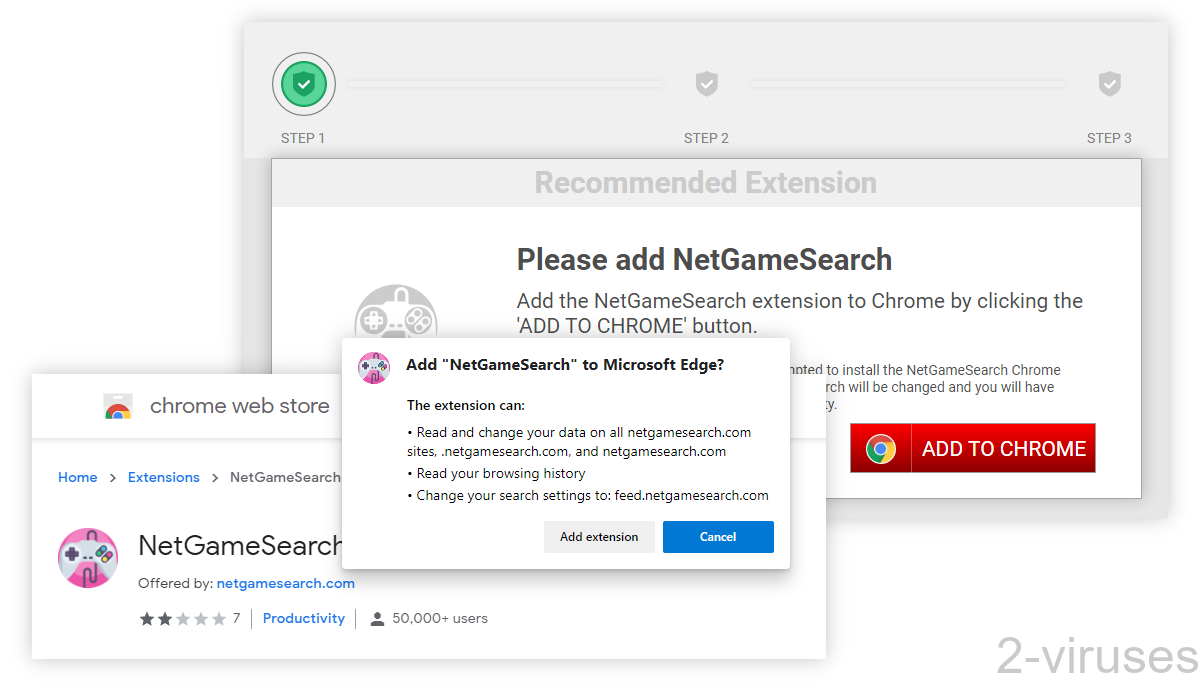Cancel the NetGameSearch installation dialog
The image size is (1200, 684).
tap(718, 537)
